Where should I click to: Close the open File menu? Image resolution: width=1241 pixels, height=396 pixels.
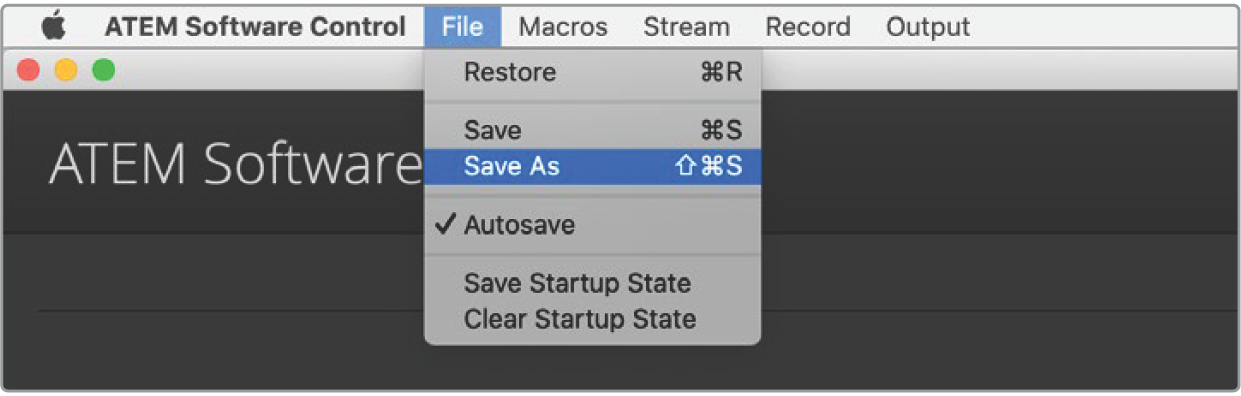pos(462,27)
